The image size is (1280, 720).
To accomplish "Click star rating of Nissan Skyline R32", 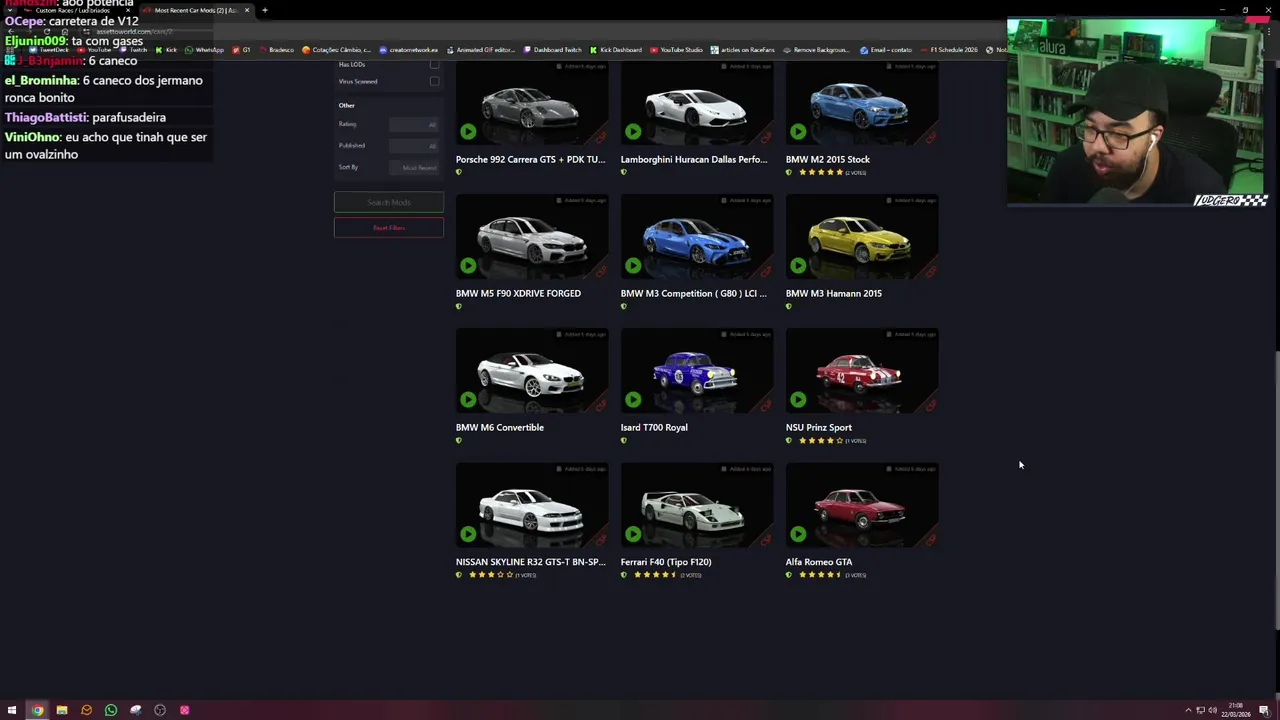I will [x=491, y=575].
